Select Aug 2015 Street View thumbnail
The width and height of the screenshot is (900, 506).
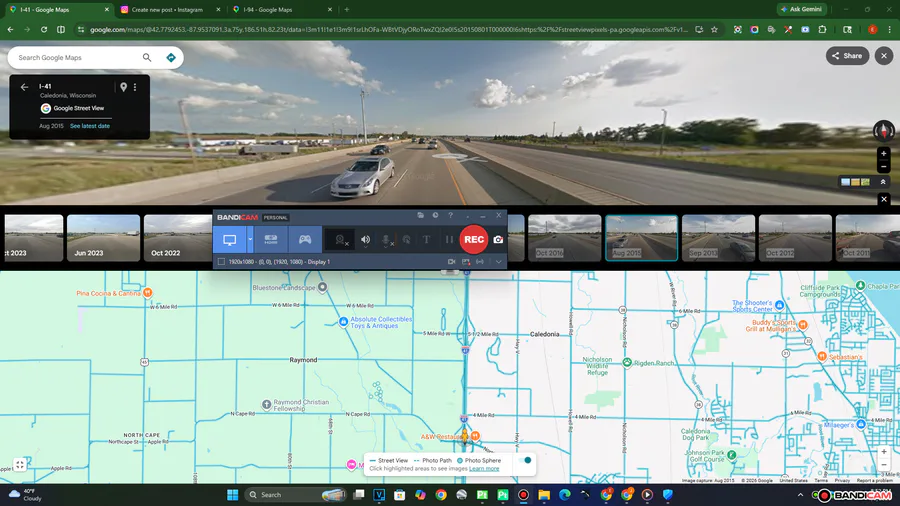641,238
